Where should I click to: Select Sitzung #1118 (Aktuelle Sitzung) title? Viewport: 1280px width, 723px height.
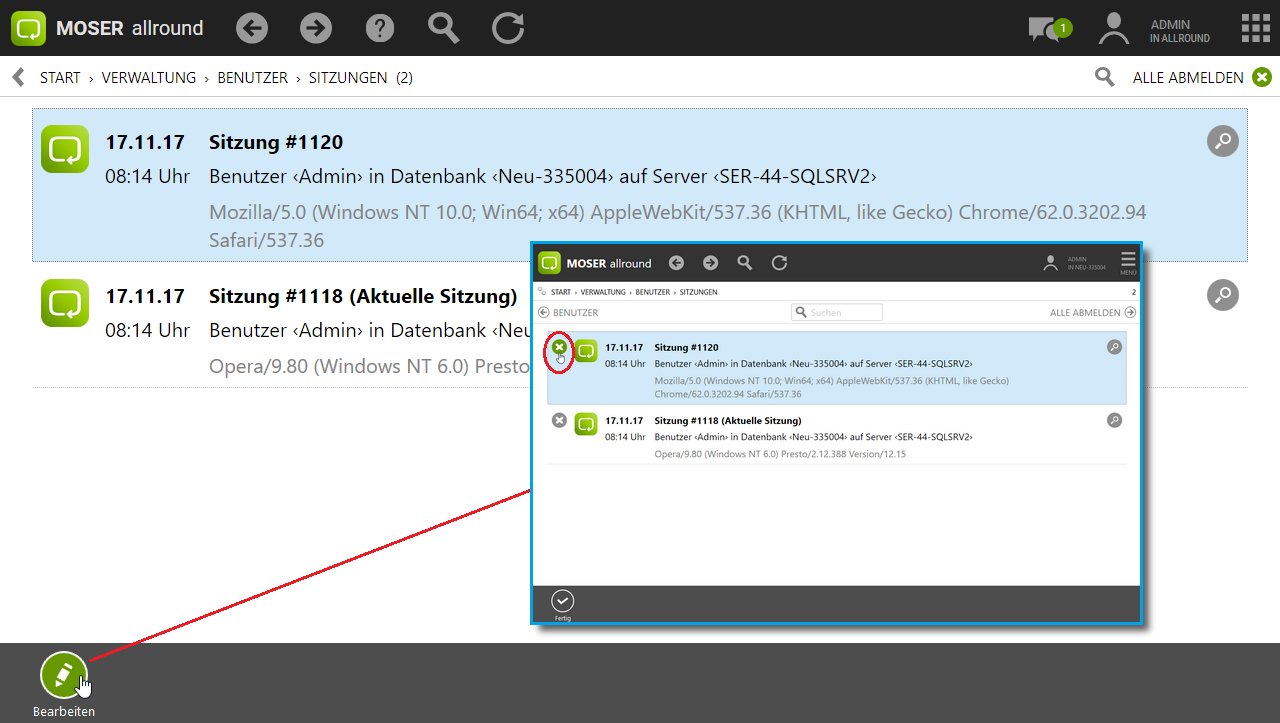tap(363, 296)
